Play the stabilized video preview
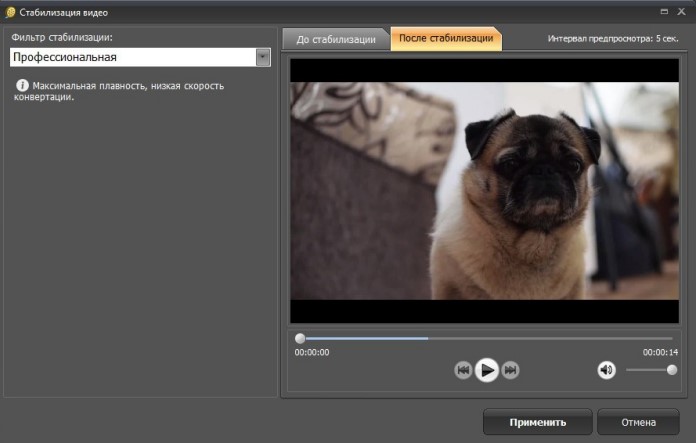This screenshot has height=443, width=696. click(486, 370)
